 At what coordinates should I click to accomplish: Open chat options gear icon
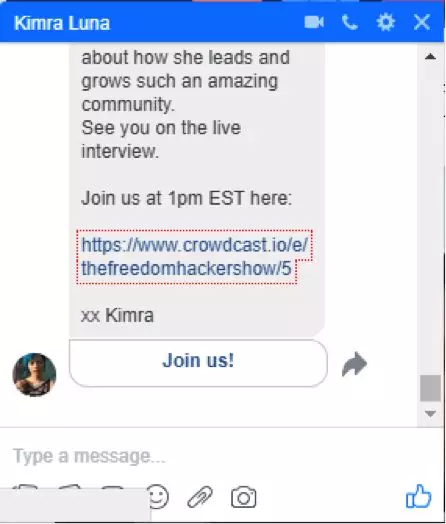[386, 23]
